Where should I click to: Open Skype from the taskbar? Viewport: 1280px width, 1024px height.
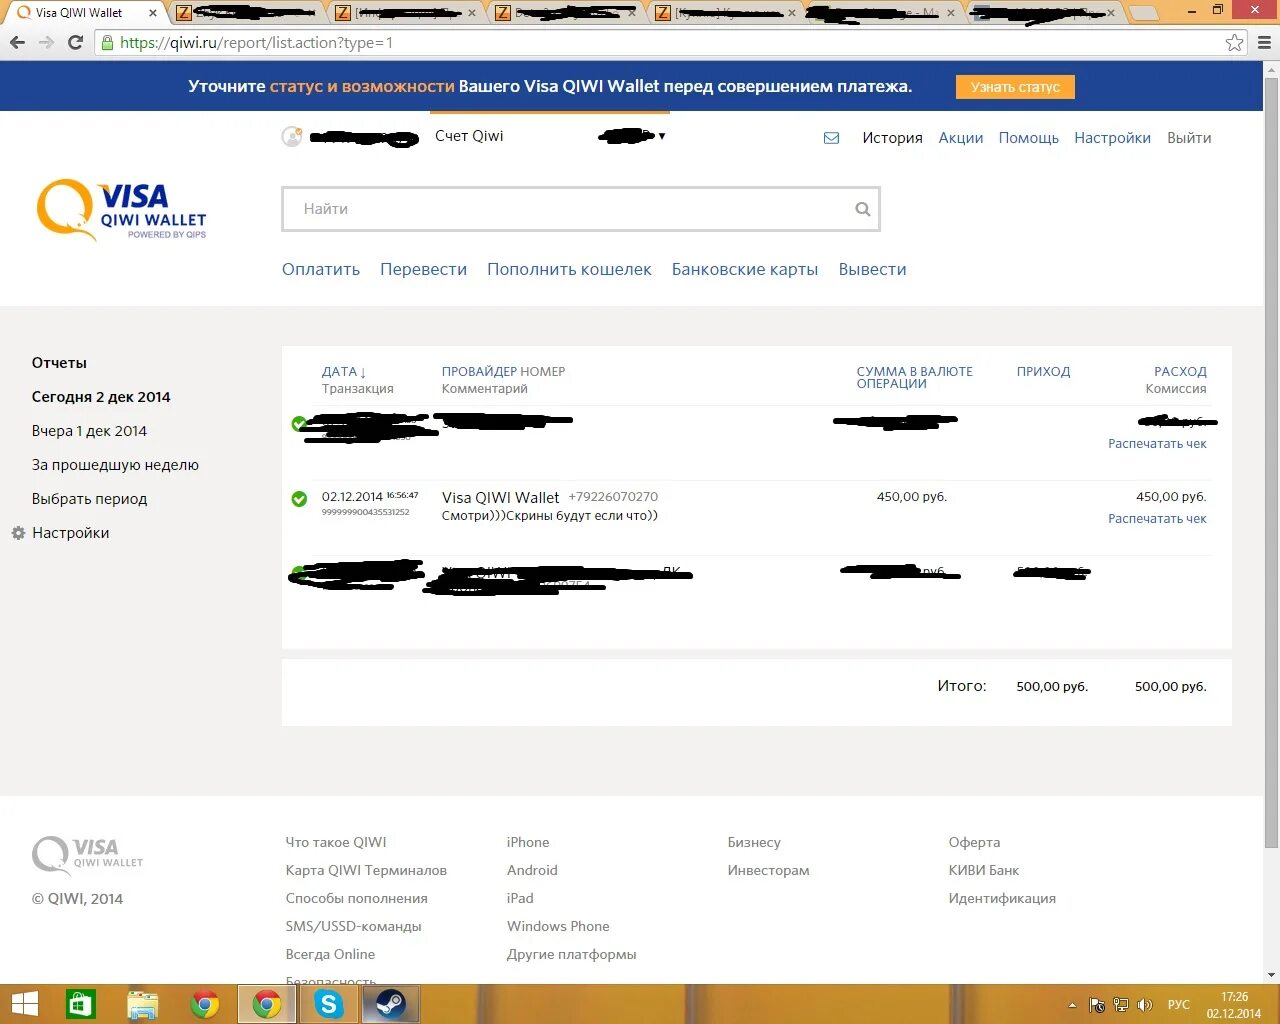(329, 1004)
